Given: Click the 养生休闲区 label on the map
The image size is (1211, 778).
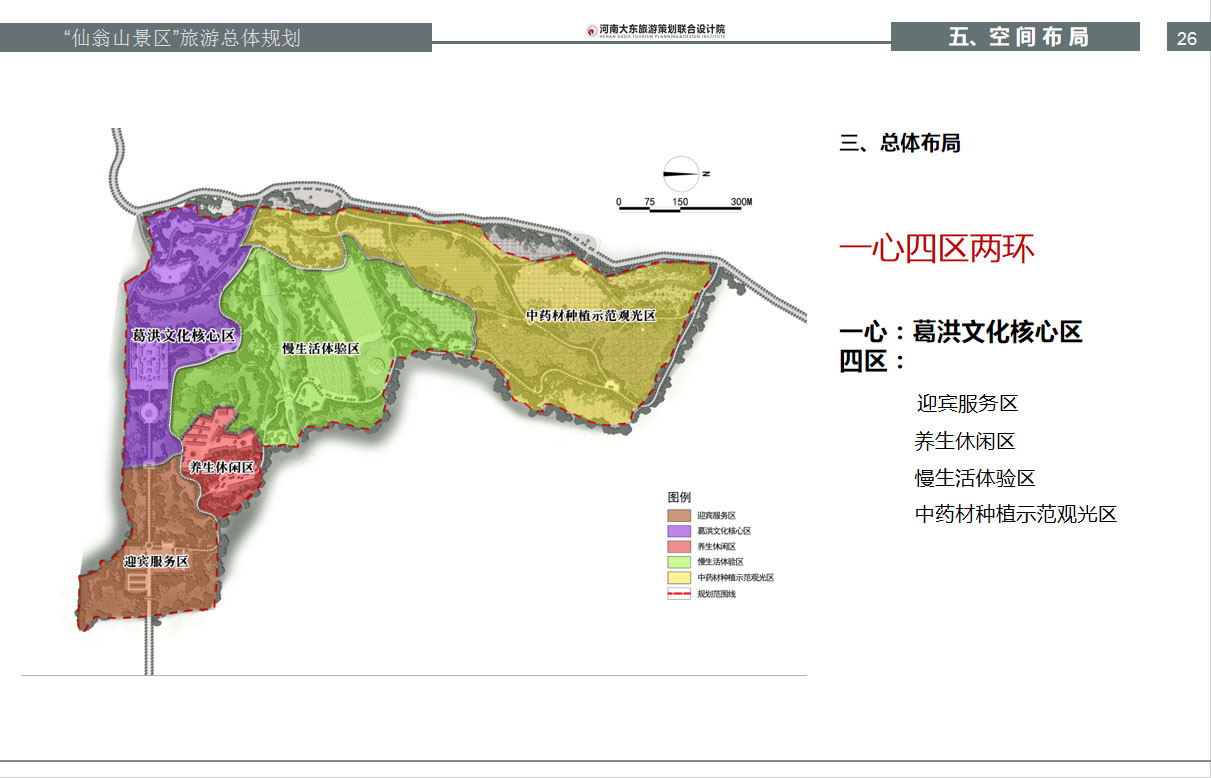Looking at the screenshot, I should [222, 467].
